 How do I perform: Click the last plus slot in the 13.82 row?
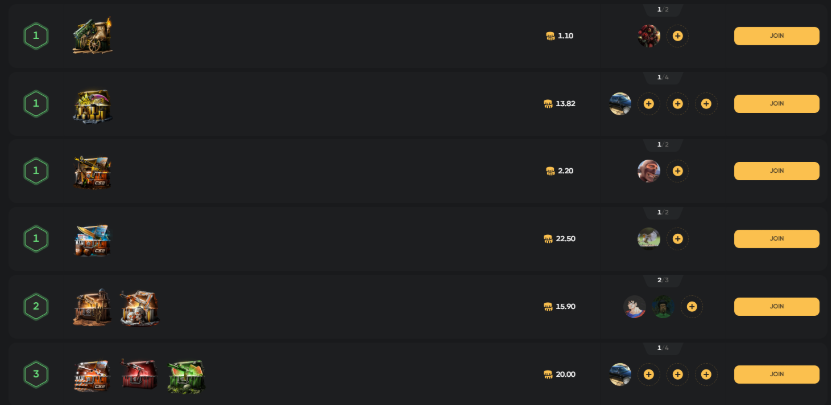tap(706, 104)
